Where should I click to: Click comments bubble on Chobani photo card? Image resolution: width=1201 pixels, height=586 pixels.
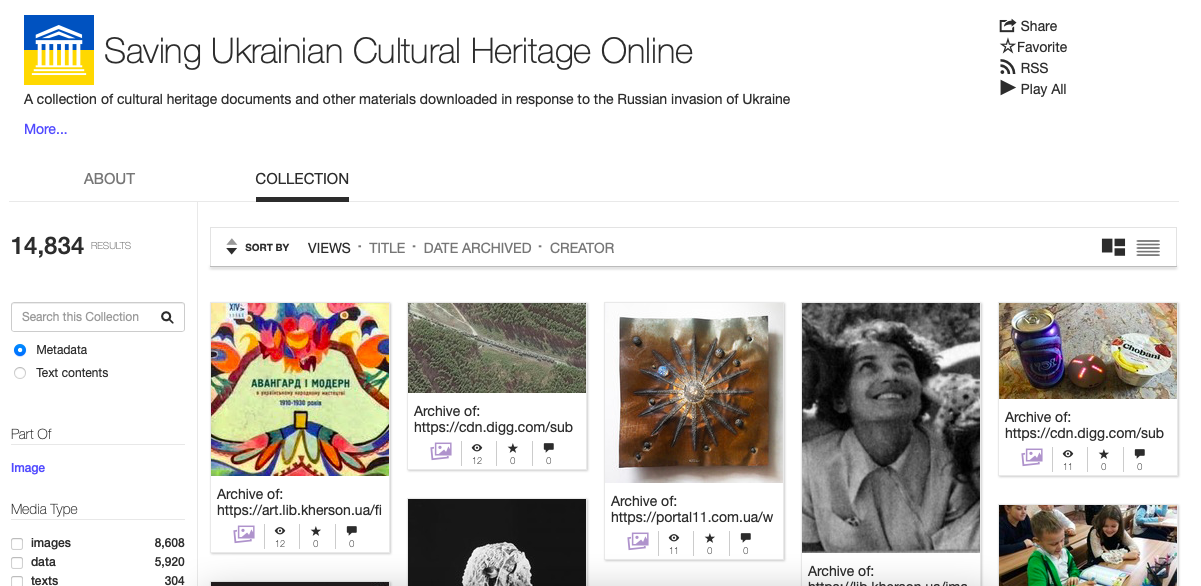[1139, 454]
